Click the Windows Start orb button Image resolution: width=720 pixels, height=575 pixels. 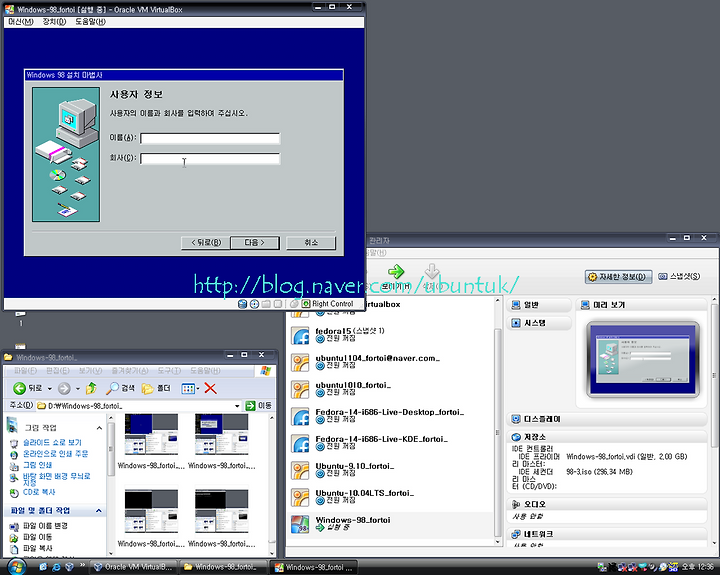16,567
